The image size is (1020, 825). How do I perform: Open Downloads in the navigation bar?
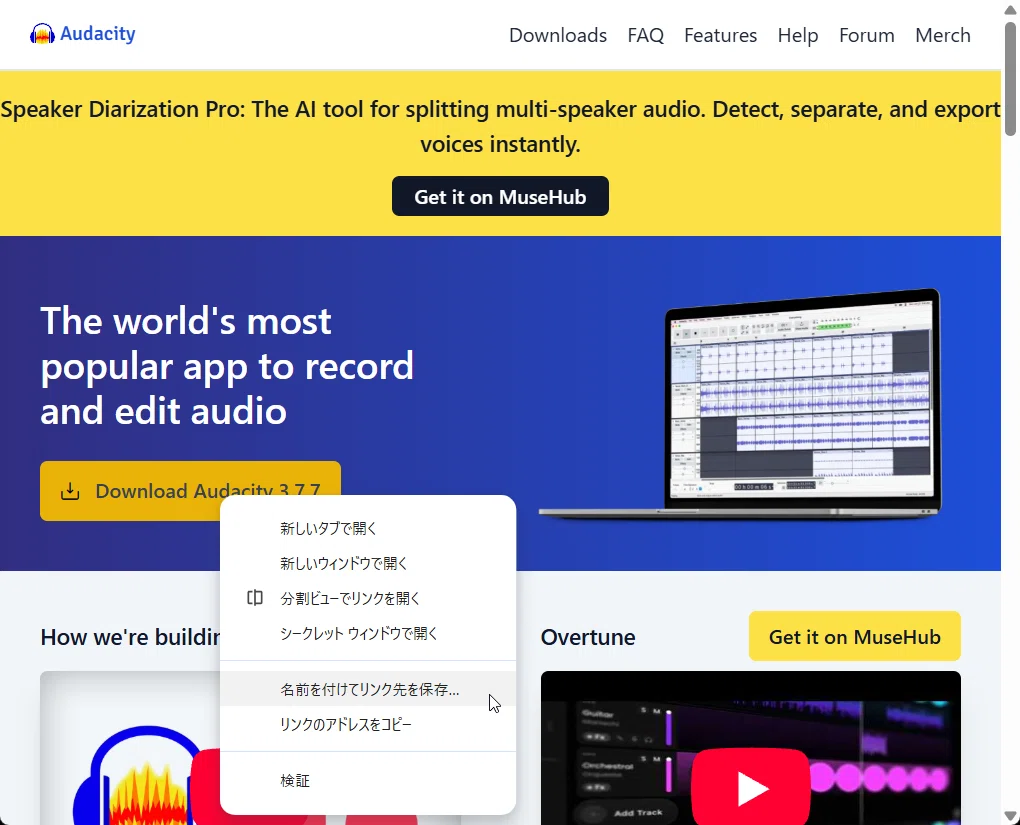557,35
